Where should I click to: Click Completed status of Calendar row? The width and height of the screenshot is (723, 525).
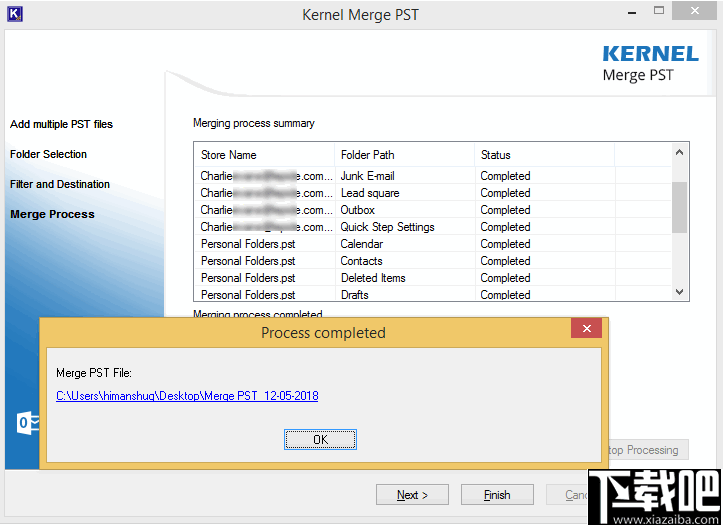(x=505, y=244)
